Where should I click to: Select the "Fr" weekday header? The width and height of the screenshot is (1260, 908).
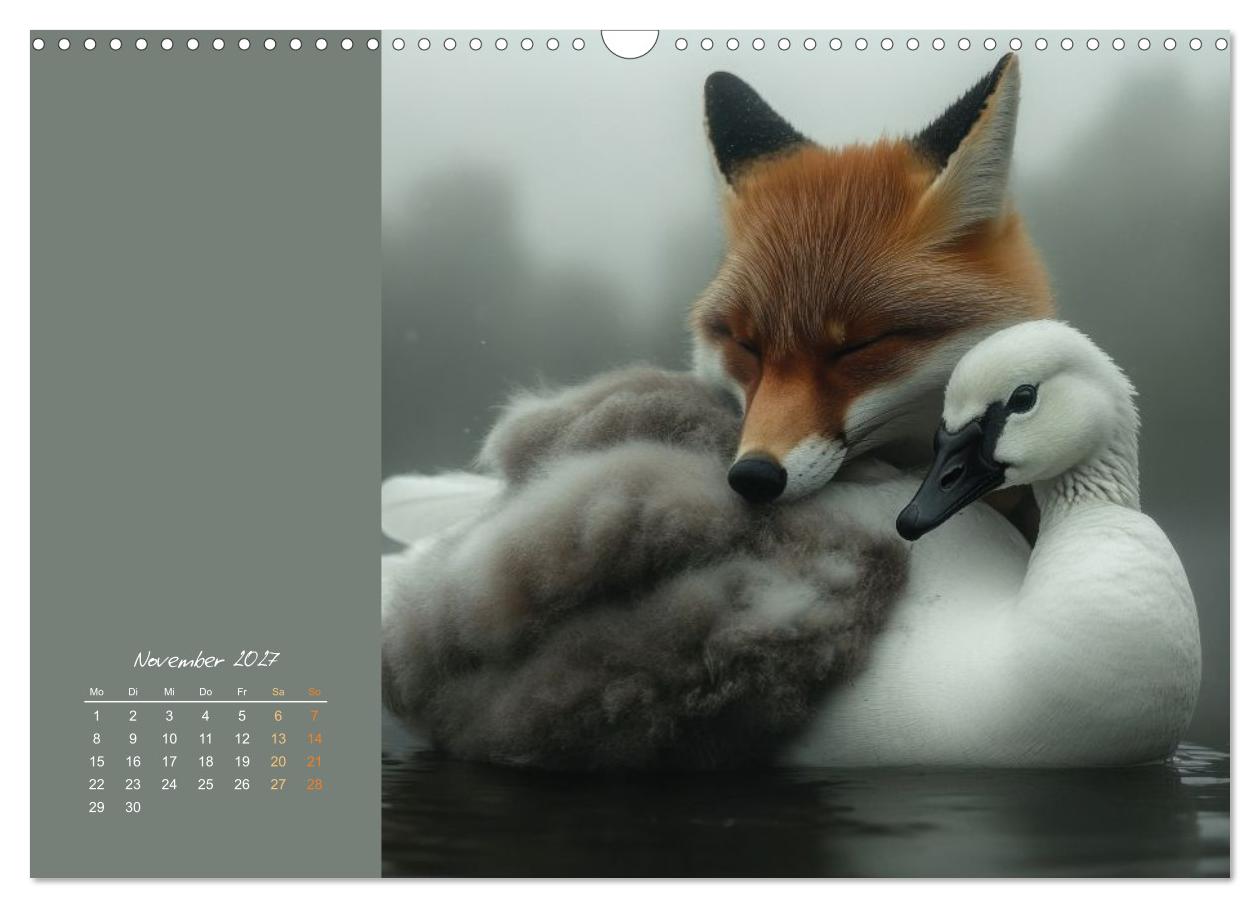click(242, 692)
